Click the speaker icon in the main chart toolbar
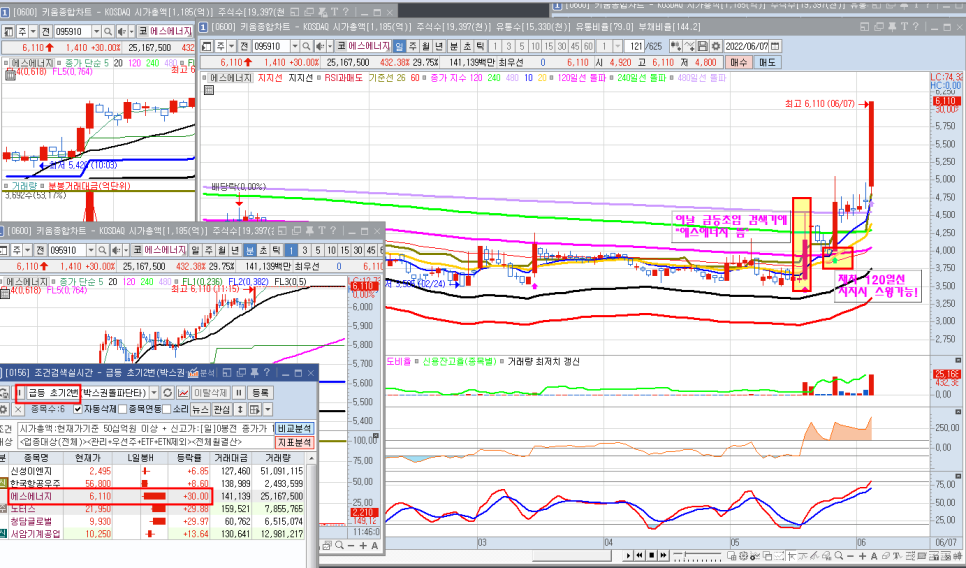This screenshot has height=568, width=966. coord(319,46)
